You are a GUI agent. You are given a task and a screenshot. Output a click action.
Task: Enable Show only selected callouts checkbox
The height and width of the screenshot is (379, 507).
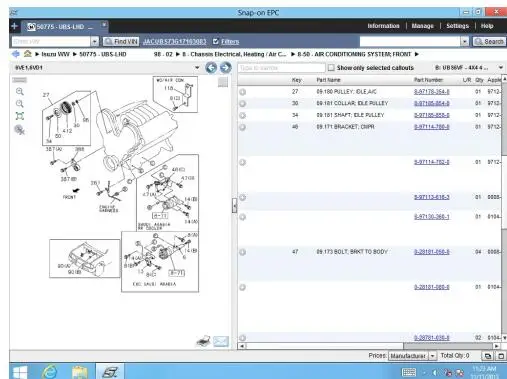tap(331, 68)
